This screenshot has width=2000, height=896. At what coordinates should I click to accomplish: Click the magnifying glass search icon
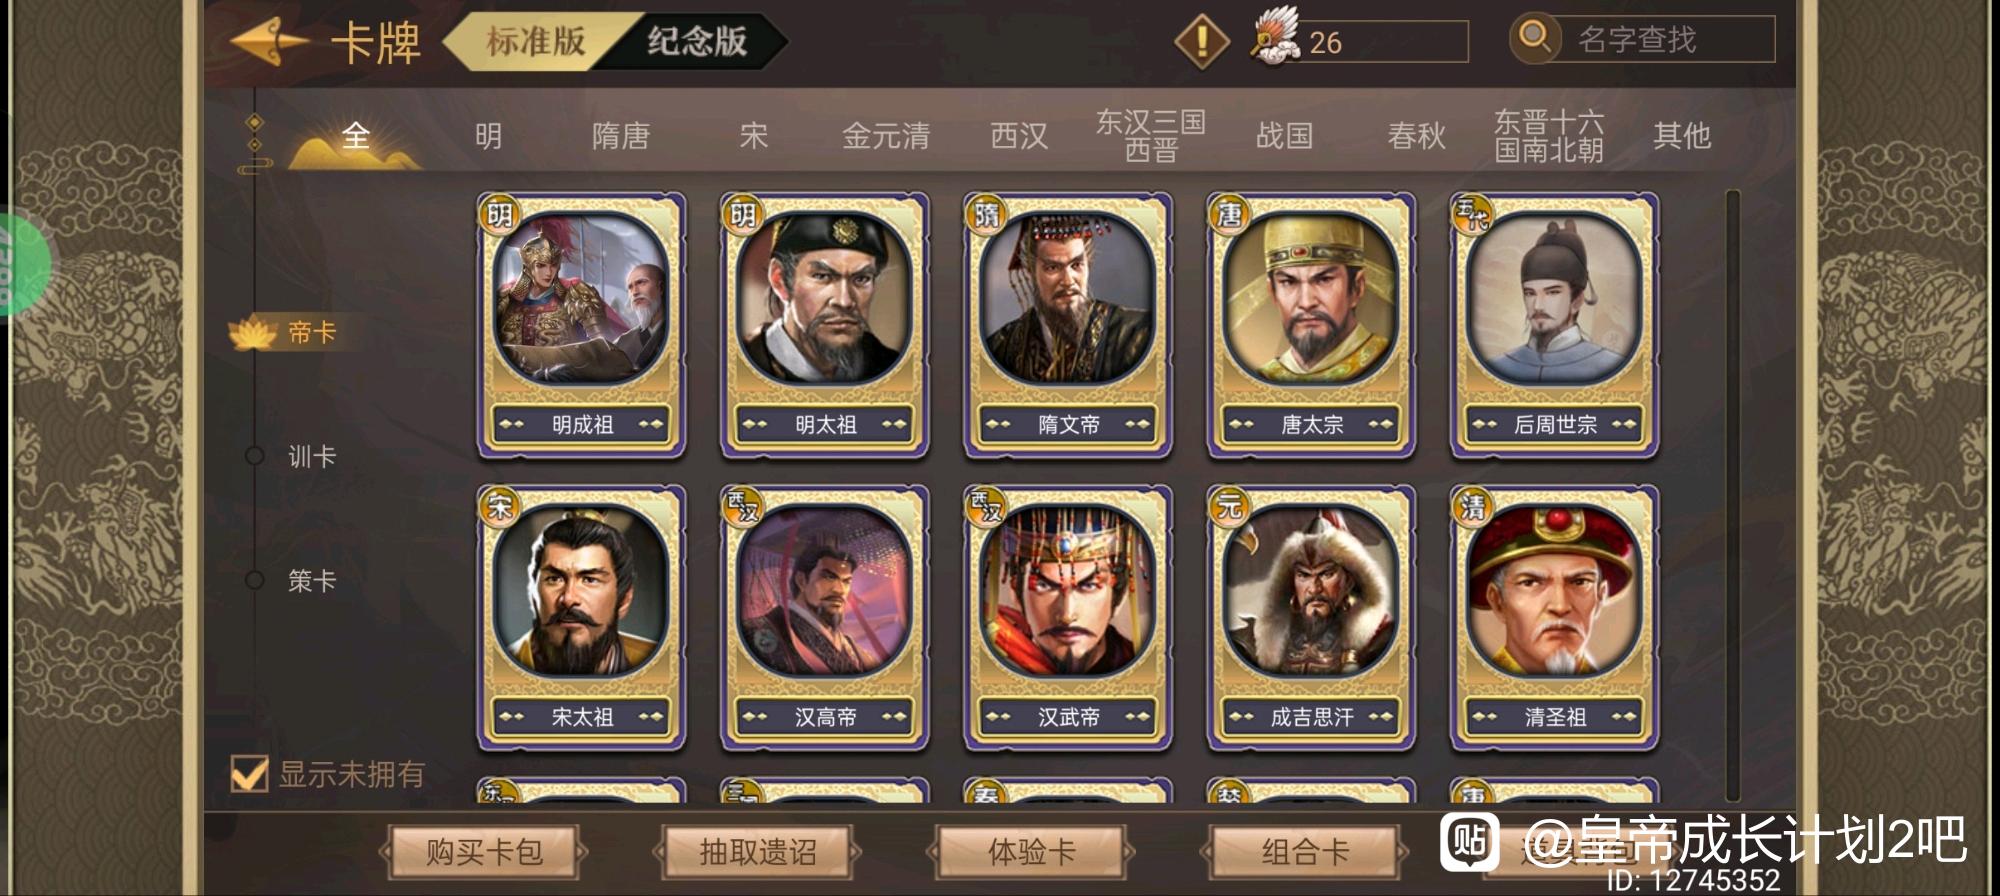pyautogui.click(x=1533, y=38)
